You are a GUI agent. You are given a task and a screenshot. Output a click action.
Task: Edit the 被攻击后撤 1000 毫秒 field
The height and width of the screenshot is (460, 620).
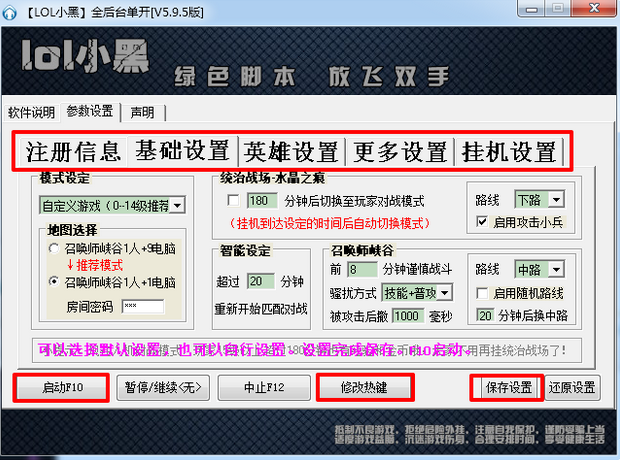click(x=408, y=316)
